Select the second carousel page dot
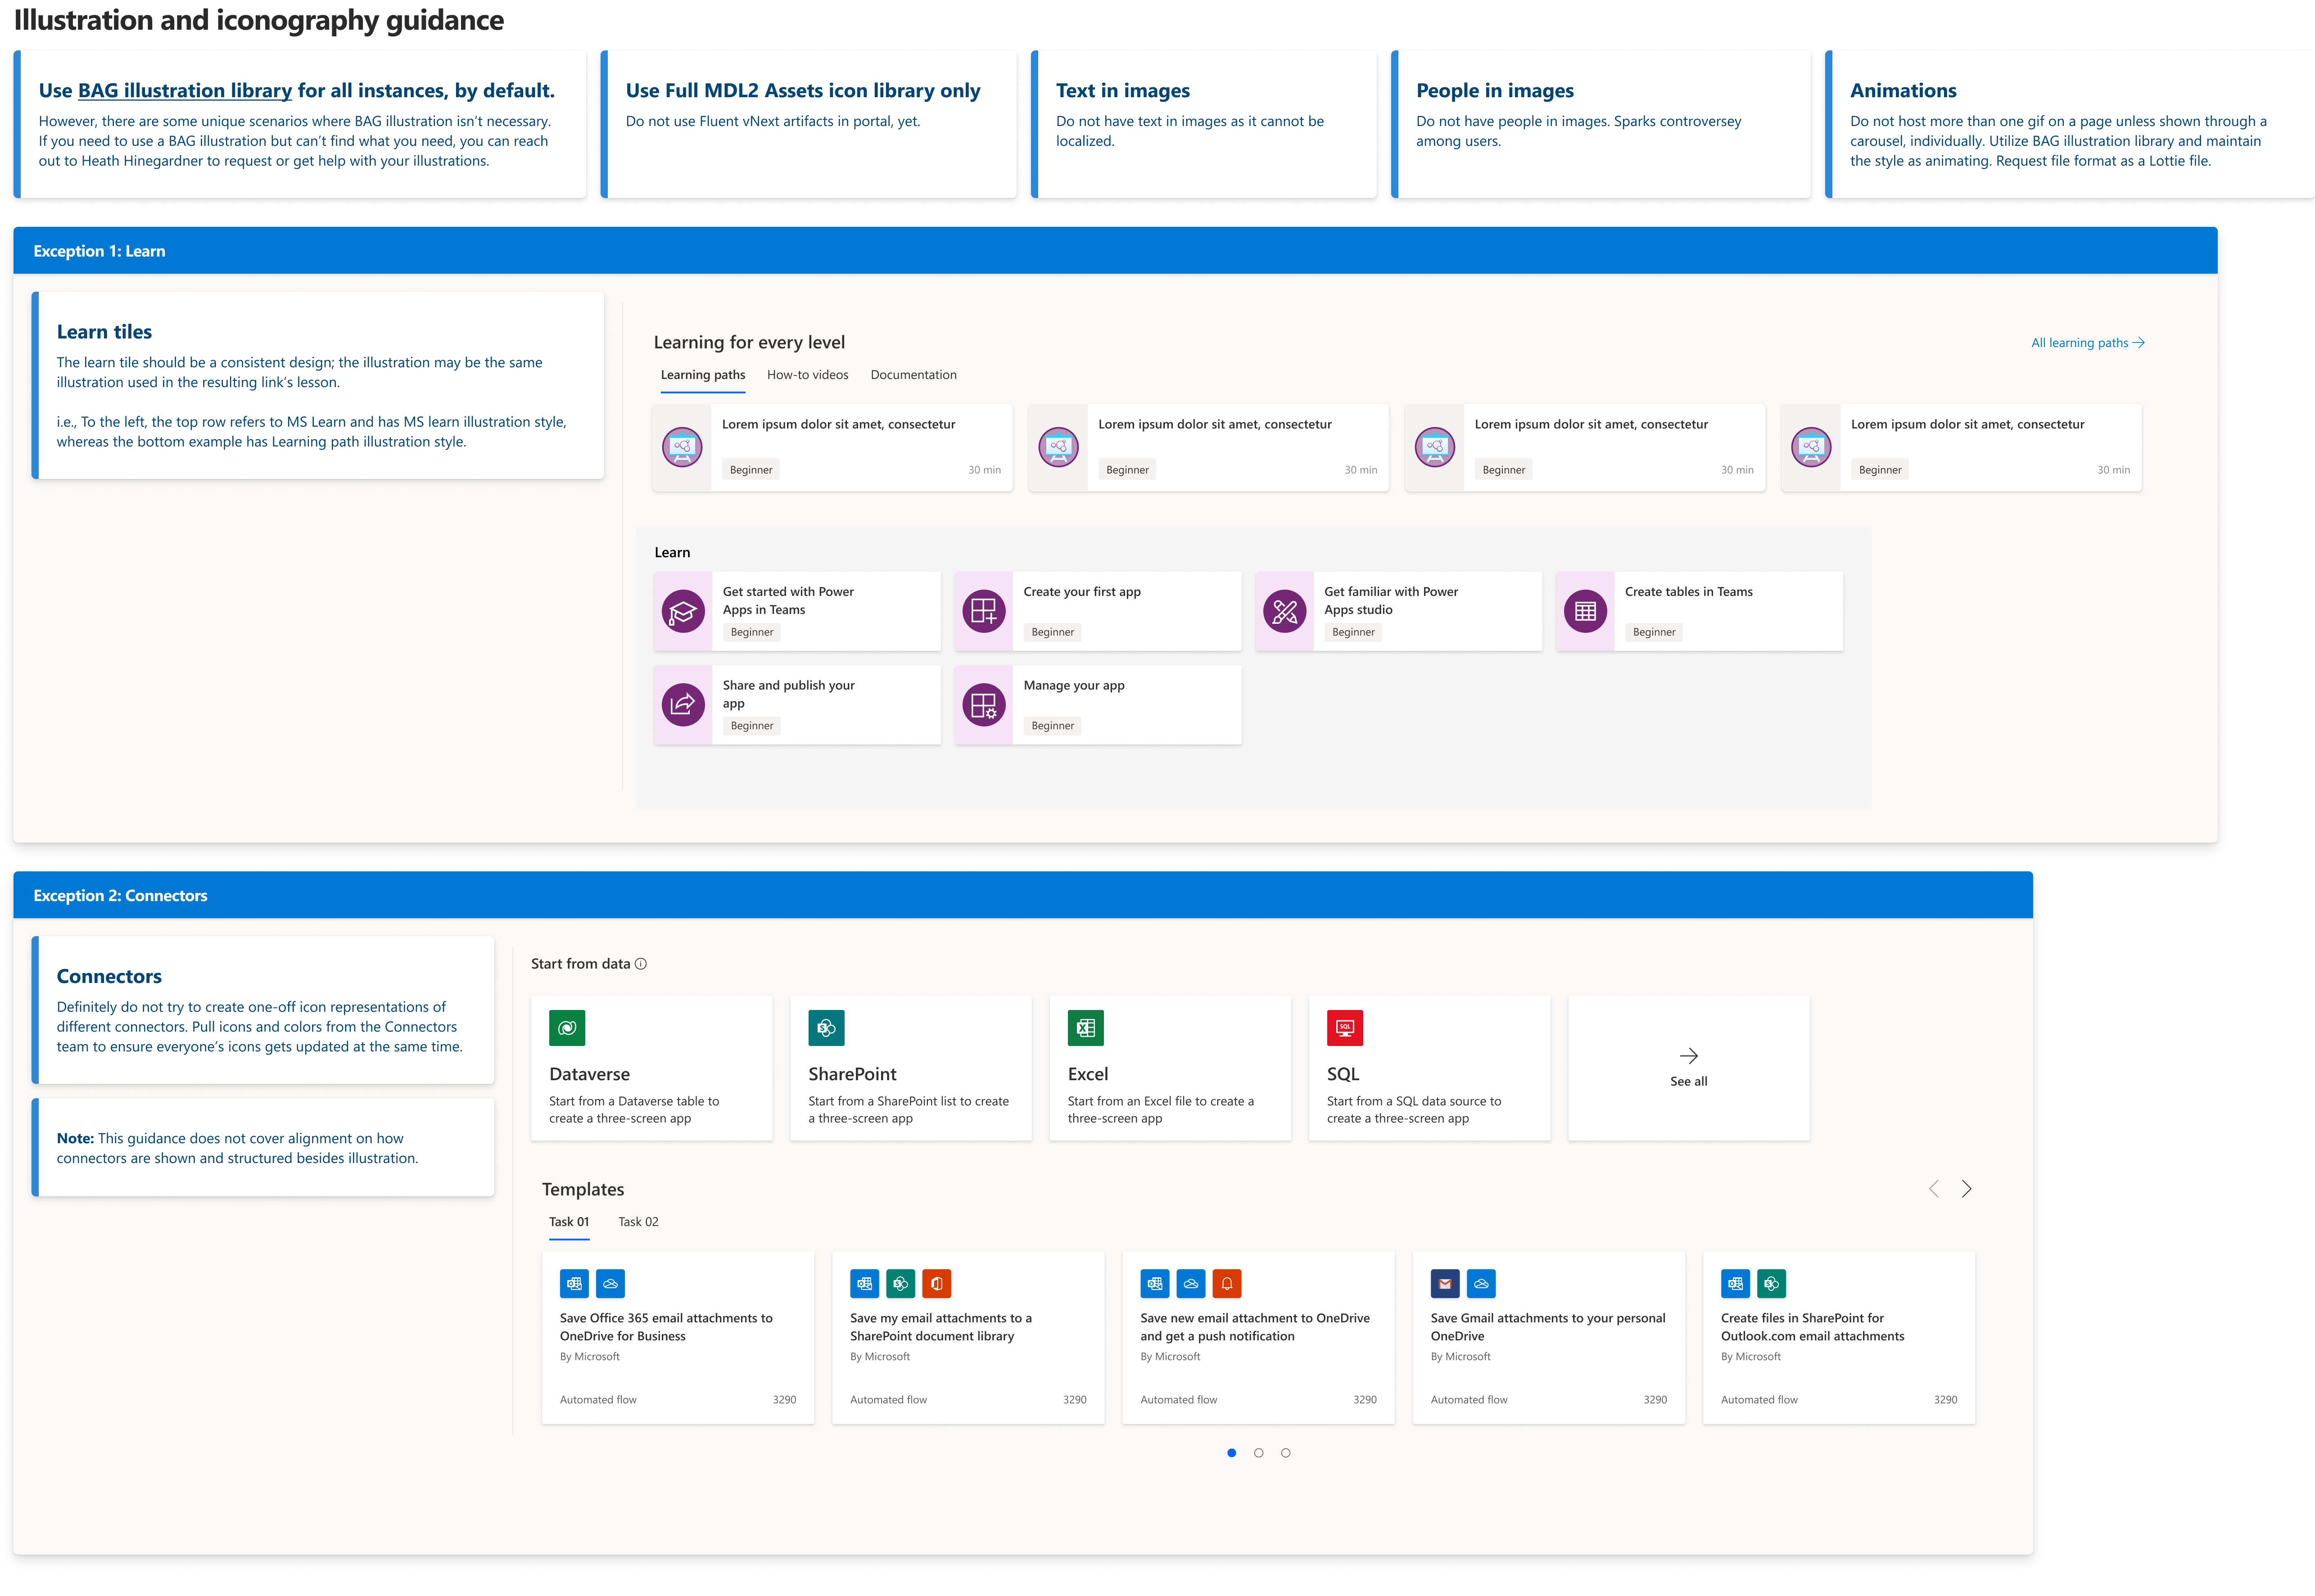The width and height of the screenshot is (2315, 1596). click(1258, 1453)
